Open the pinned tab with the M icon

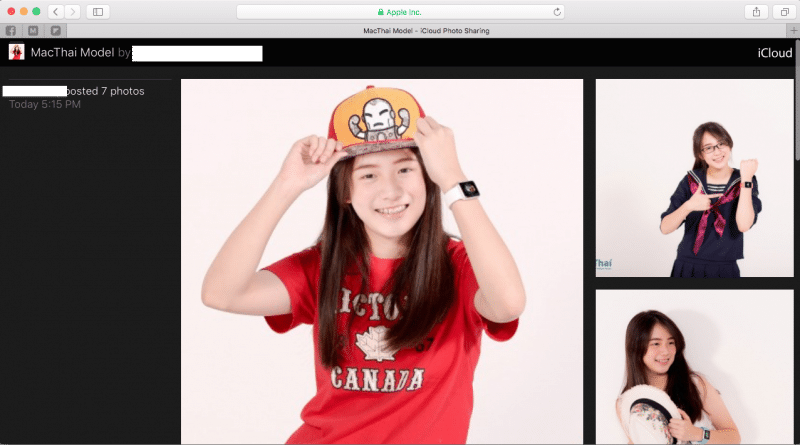tap(33, 31)
